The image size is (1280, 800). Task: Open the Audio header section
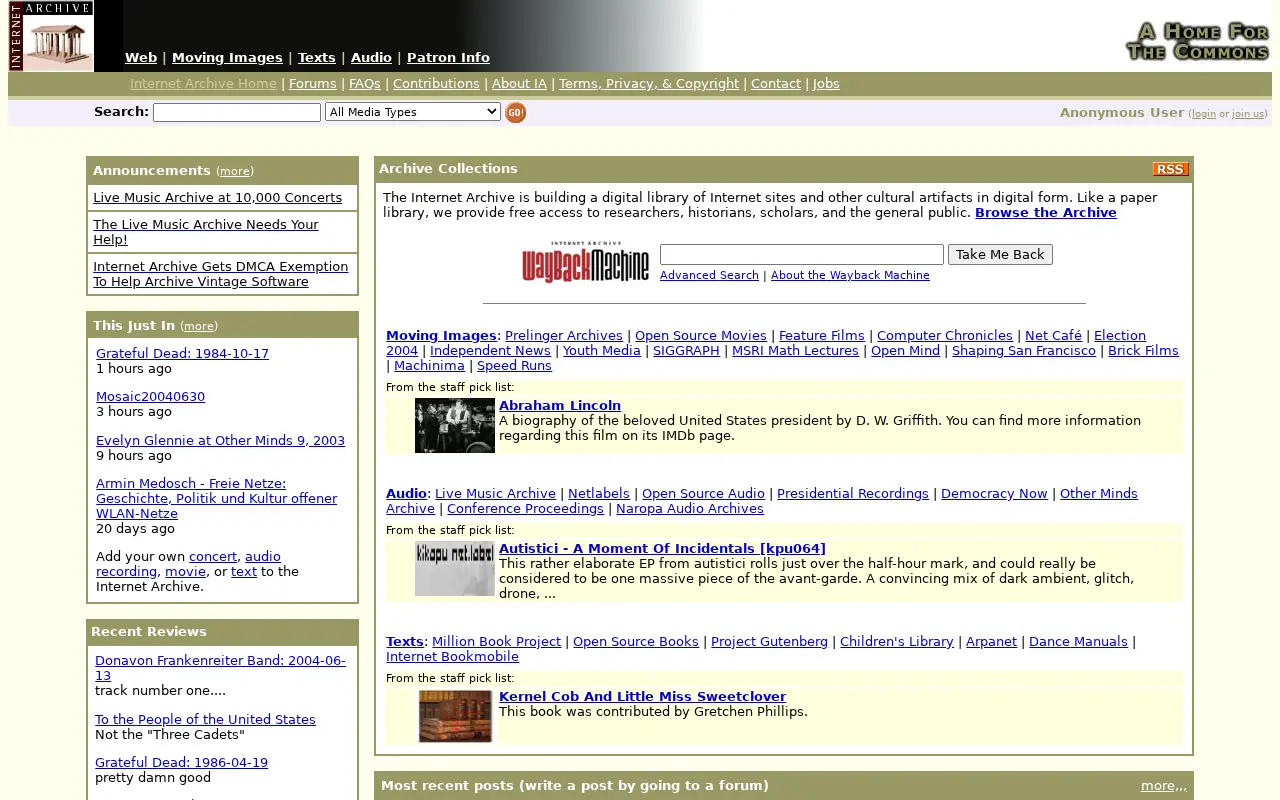371,57
